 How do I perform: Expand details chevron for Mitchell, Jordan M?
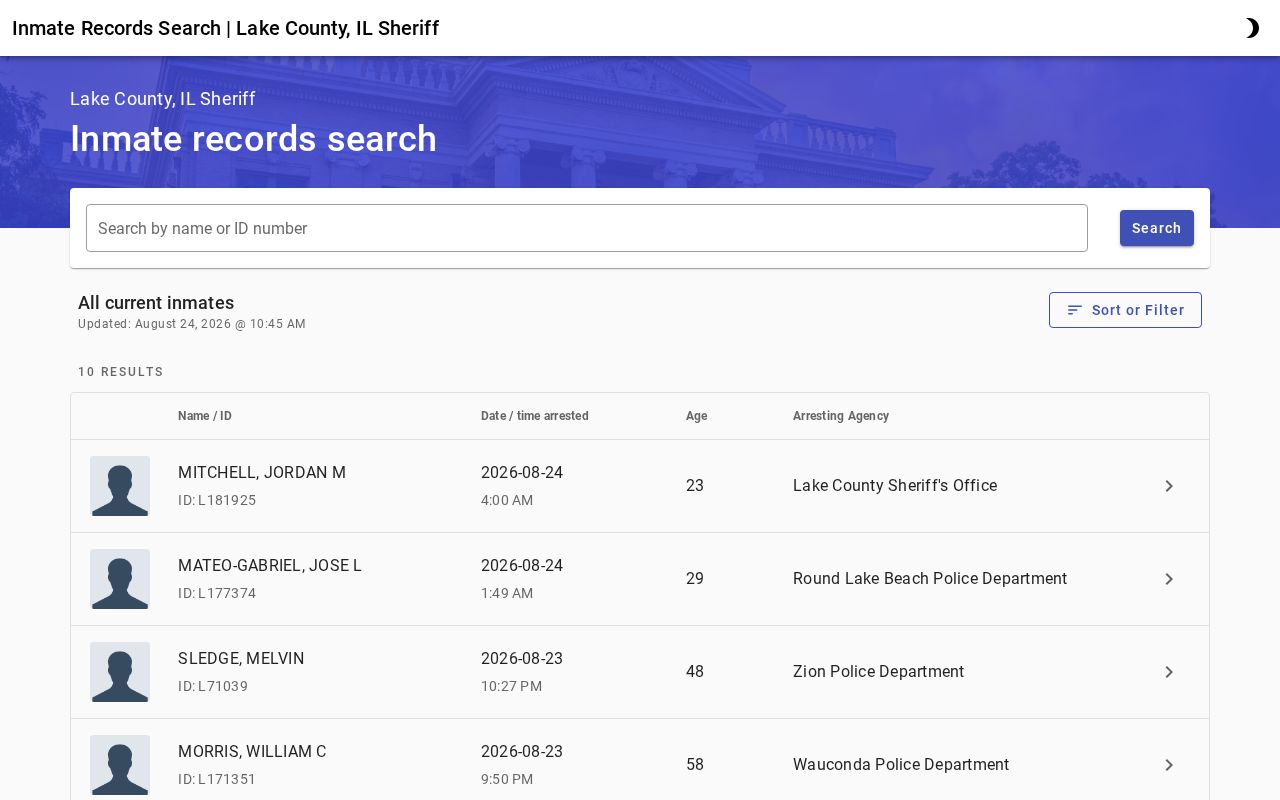pos(1169,486)
